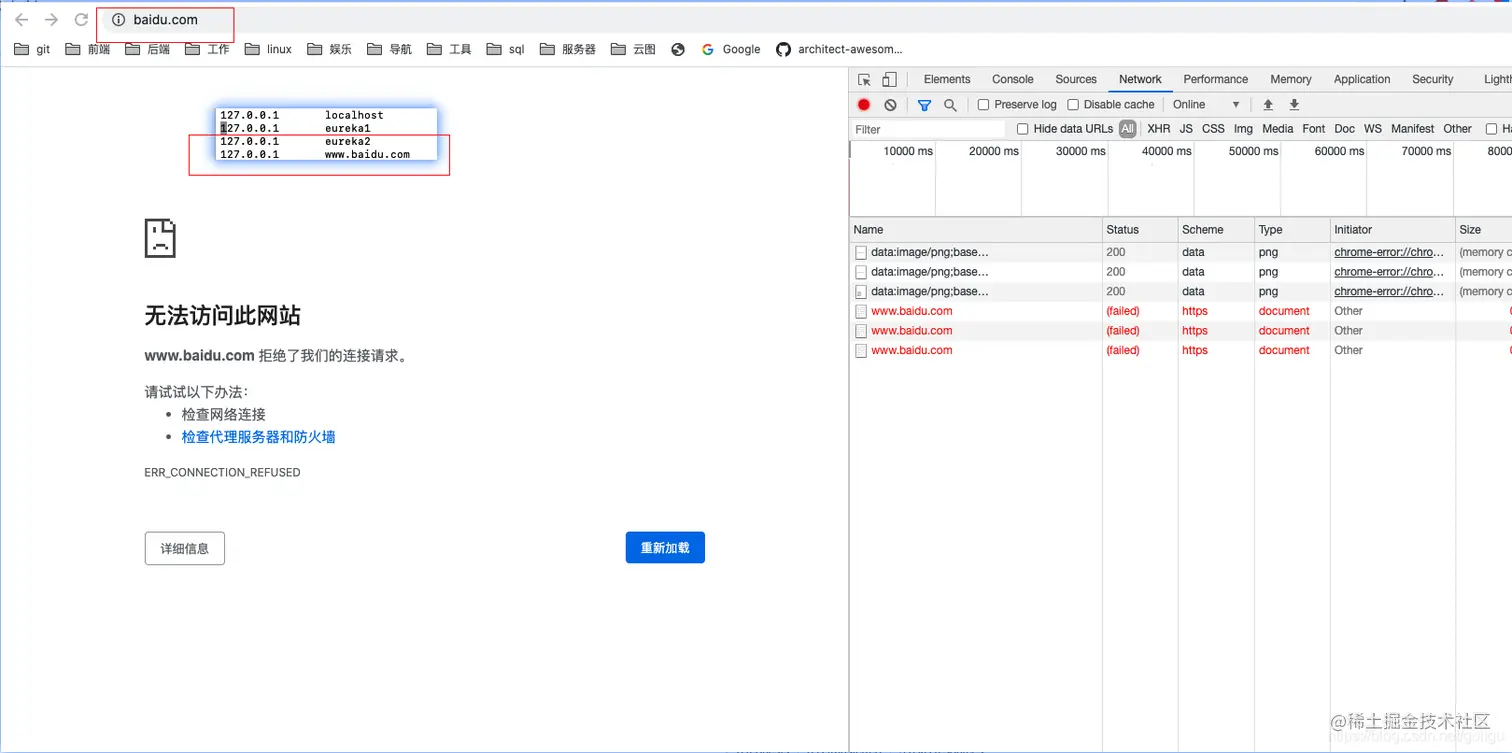Image resolution: width=1512 pixels, height=753 pixels.
Task: Open site info icon beside baidu.com
Action: [x=118, y=20]
